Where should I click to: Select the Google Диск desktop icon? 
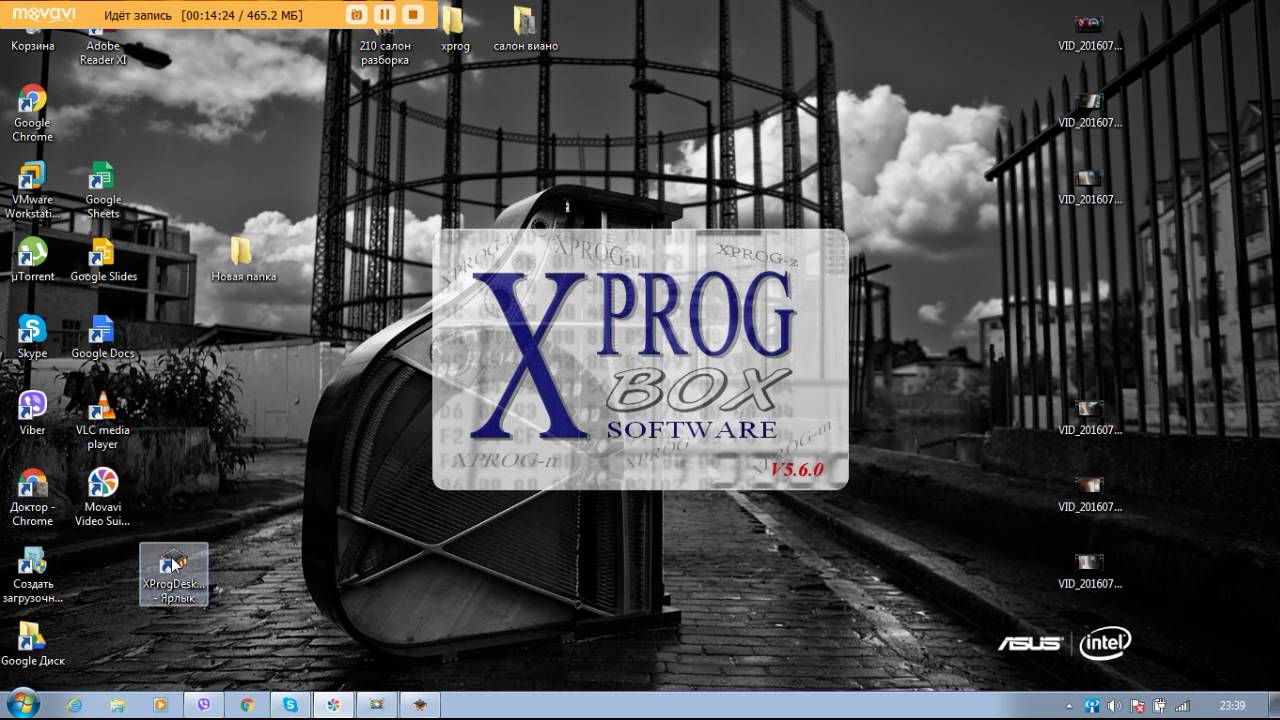pyautogui.click(x=33, y=645)
